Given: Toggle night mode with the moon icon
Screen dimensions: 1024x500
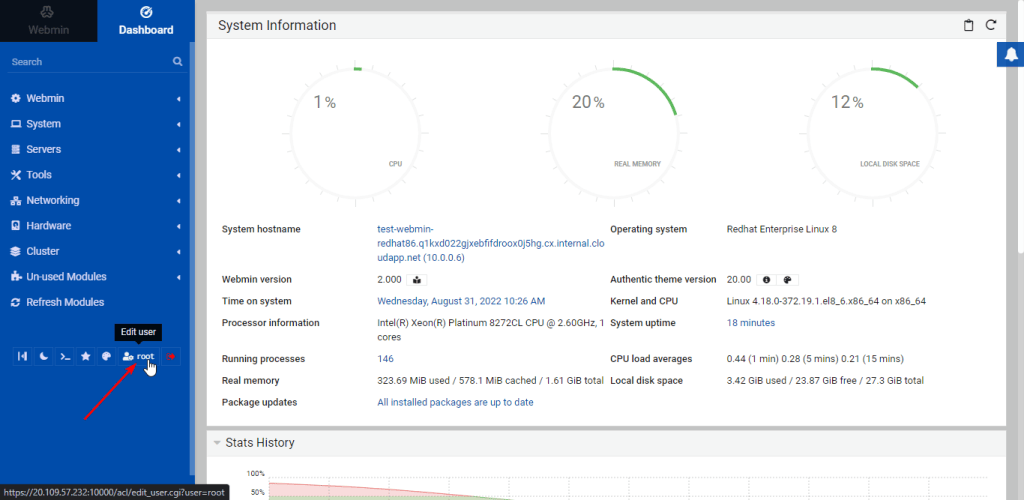Looking at the screenshot, I should (x=44, y=356).
